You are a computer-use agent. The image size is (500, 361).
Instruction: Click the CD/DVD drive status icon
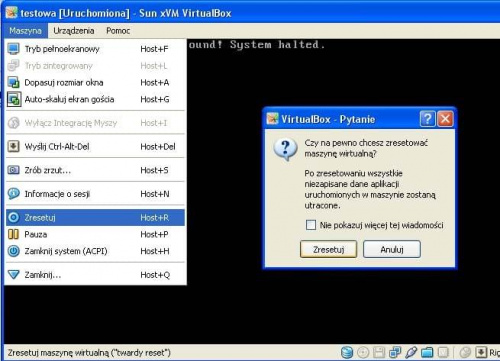click(x=363, y=352)
